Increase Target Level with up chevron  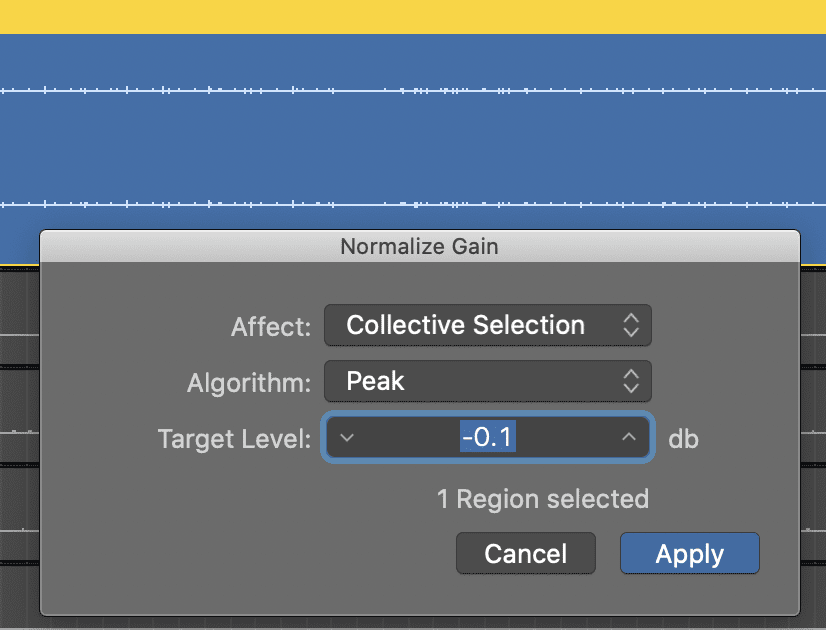[628, 437]
